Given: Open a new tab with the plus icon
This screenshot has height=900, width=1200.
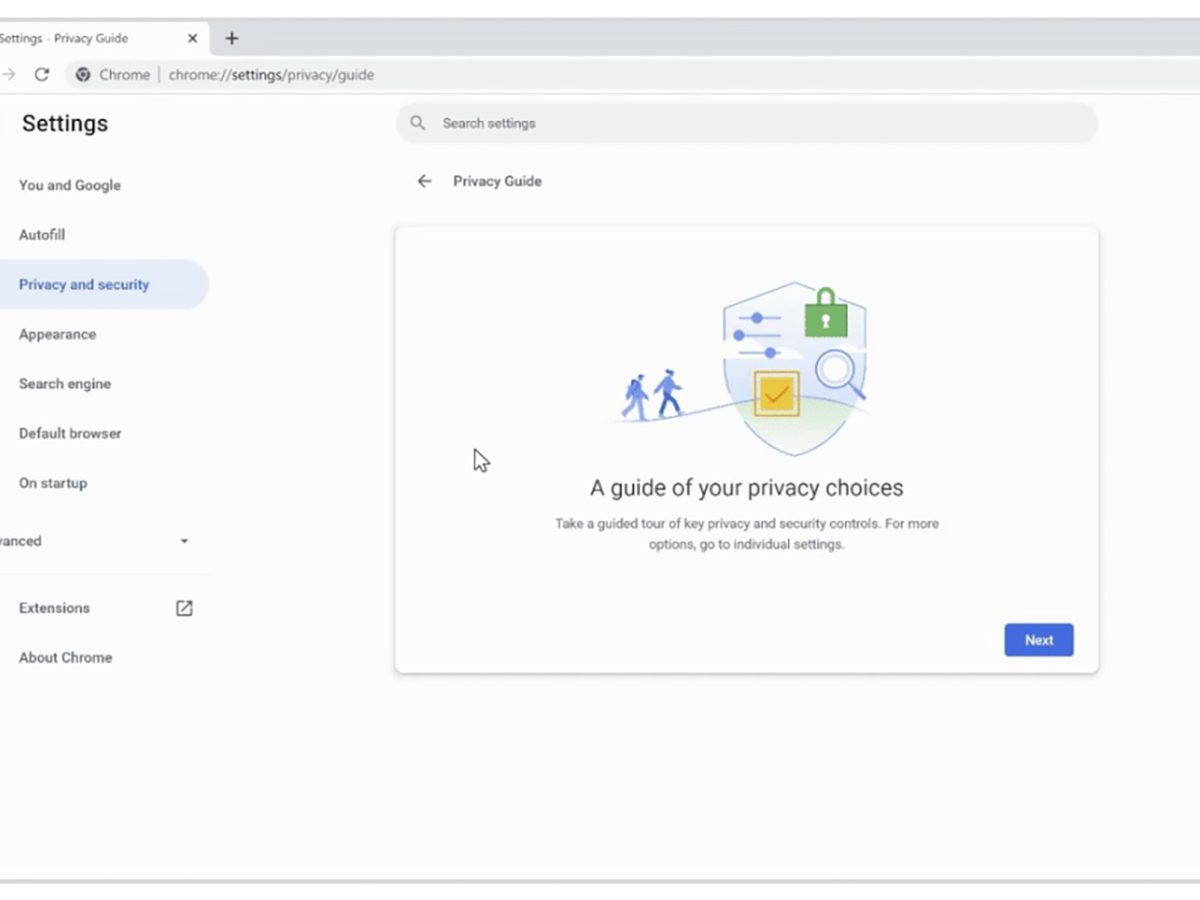Looking at the screenshot, I should pyautogui.click(x=231, y=38).
